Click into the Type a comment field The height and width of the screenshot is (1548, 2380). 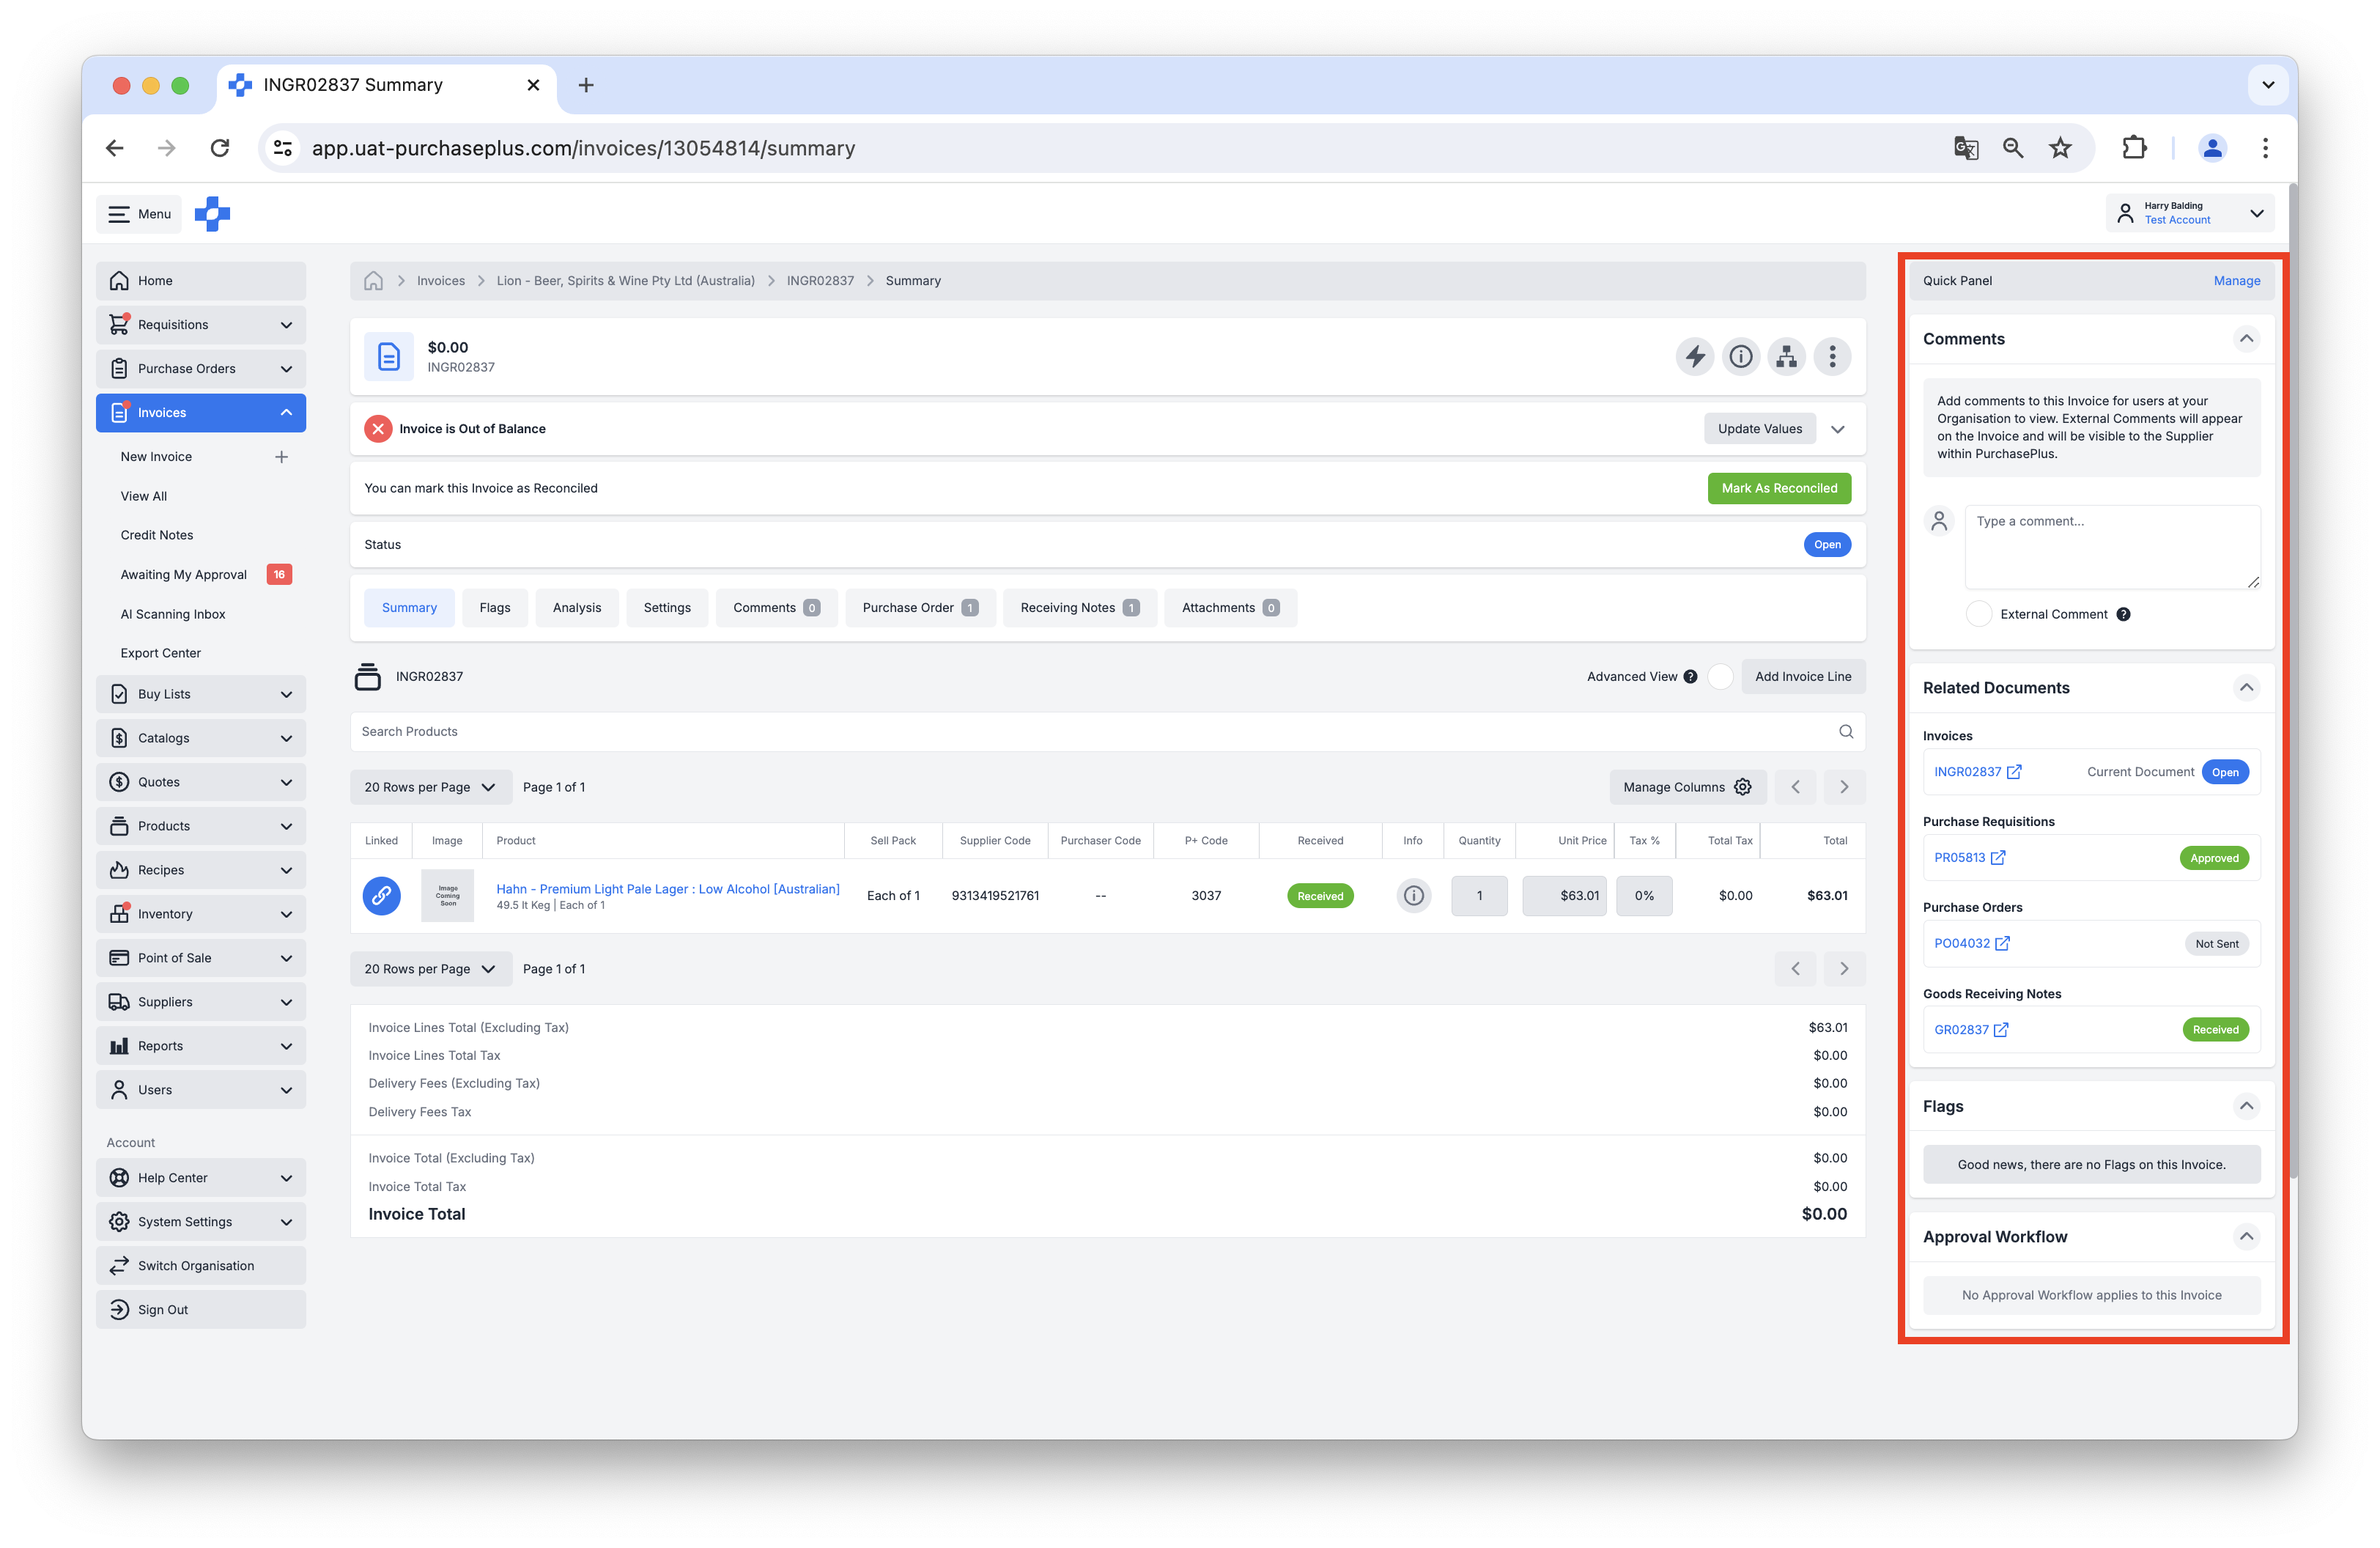coord(2111,547)
